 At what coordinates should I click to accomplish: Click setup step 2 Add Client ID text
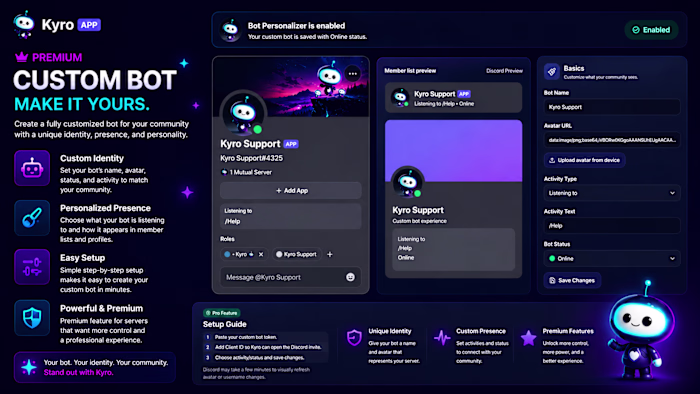click(x=268, y=347)
